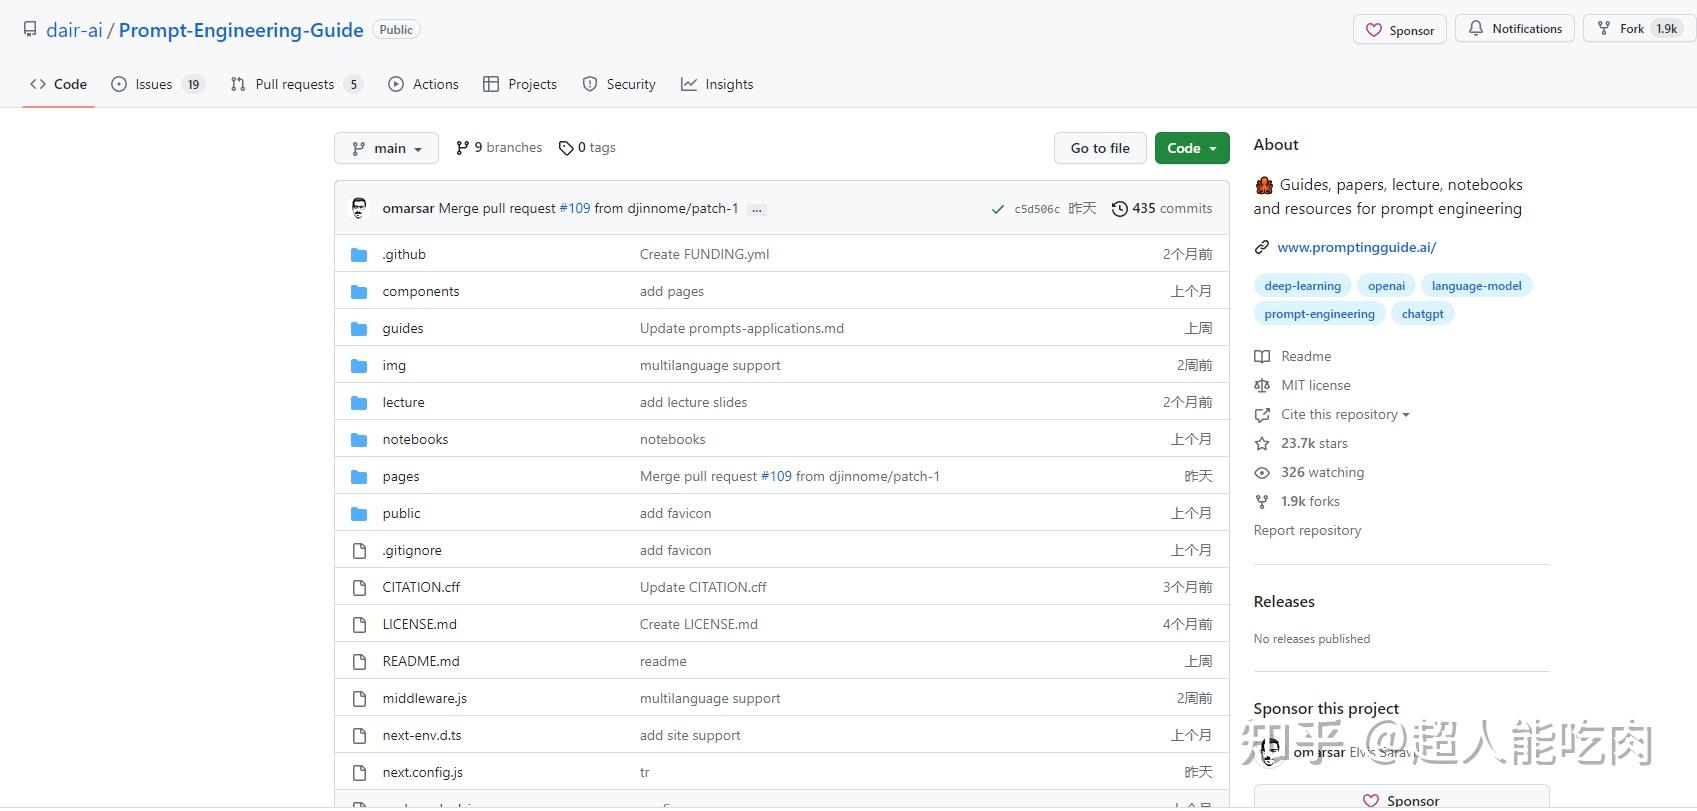Screen dimensions: 1697x811
Task: Open the main branch dropdown
Action: (x=386, y=148)
